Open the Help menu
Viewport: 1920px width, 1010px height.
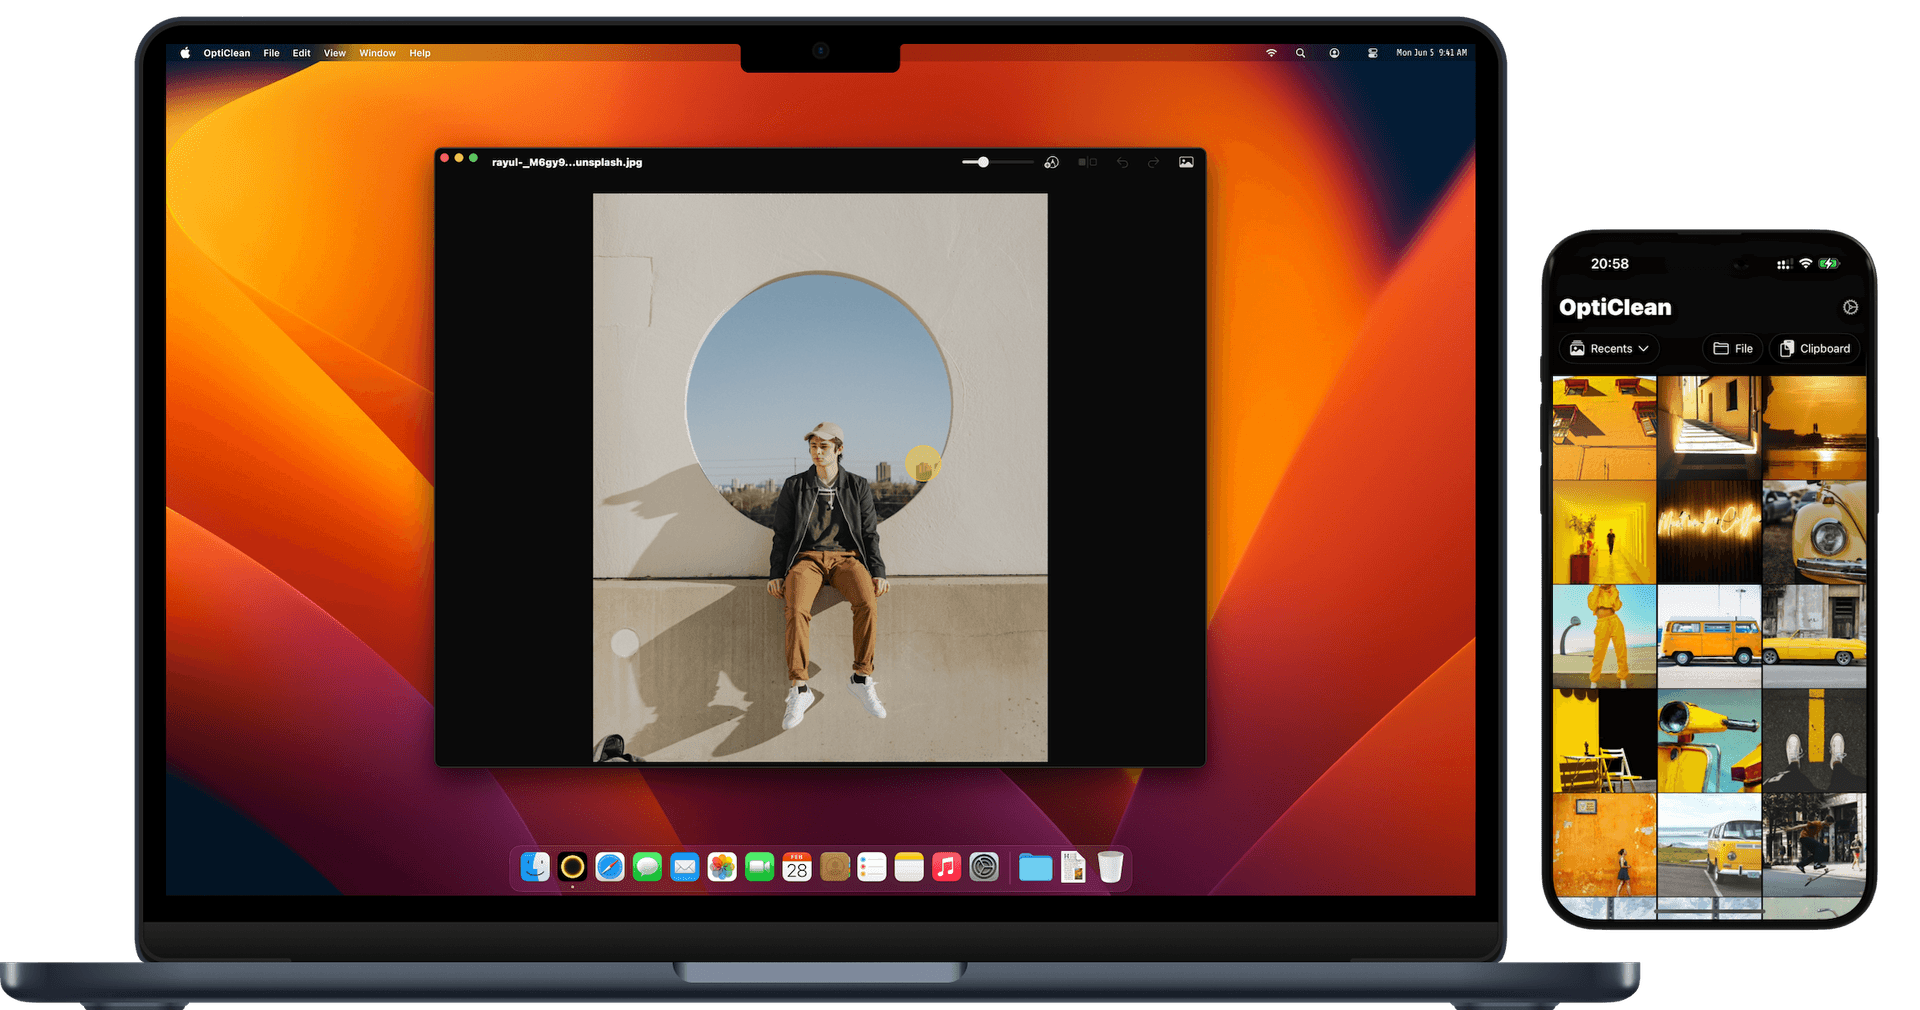tap(420, 53)
